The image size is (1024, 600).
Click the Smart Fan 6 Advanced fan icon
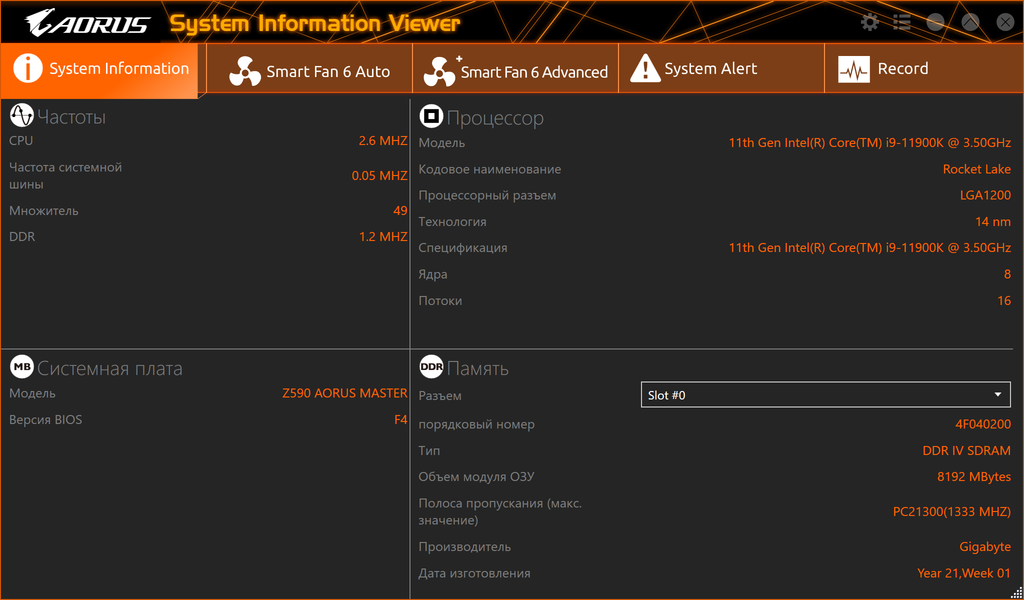440,71
